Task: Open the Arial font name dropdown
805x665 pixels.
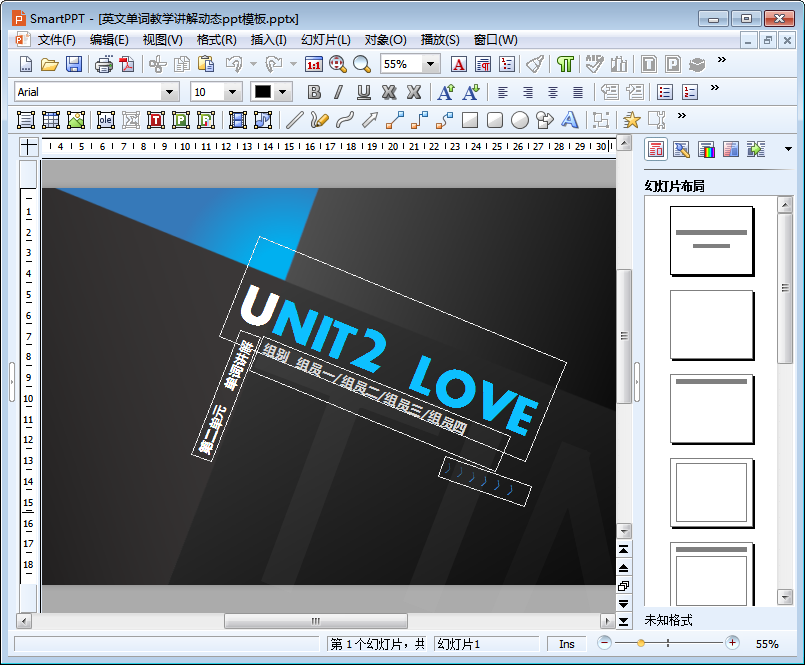Action: pyautogui.click(x=169, y=92)
